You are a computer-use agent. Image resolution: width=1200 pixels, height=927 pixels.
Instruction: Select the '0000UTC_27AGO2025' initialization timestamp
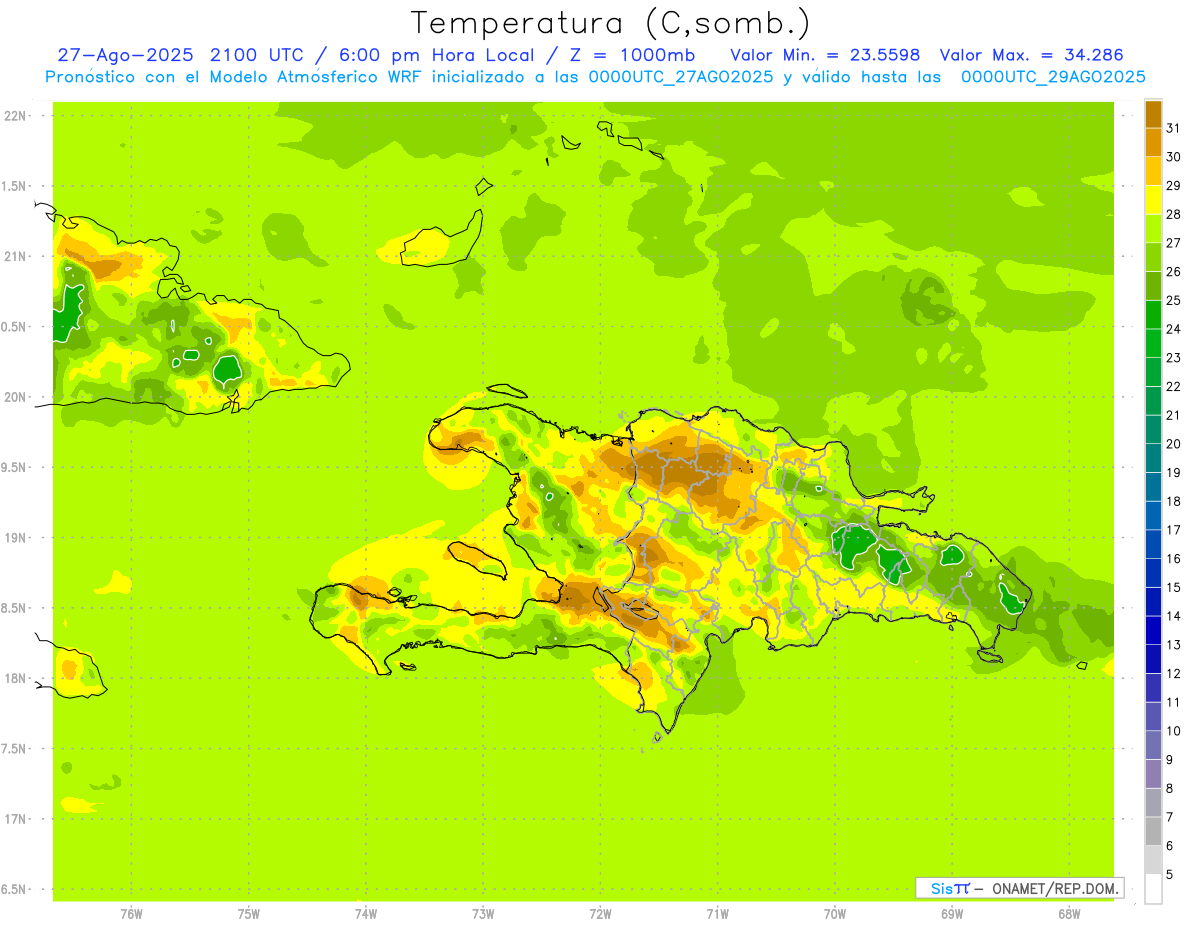click(681, 77)
